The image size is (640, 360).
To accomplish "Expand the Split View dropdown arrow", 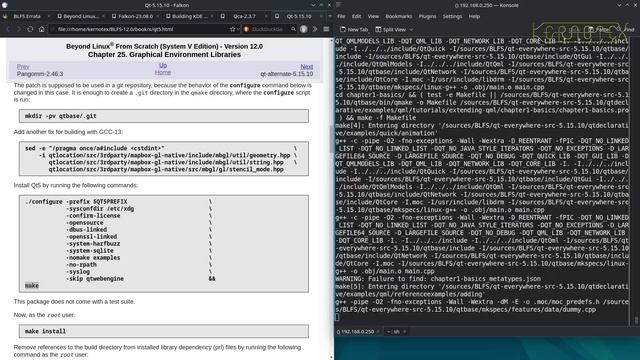I will point(411,29).
